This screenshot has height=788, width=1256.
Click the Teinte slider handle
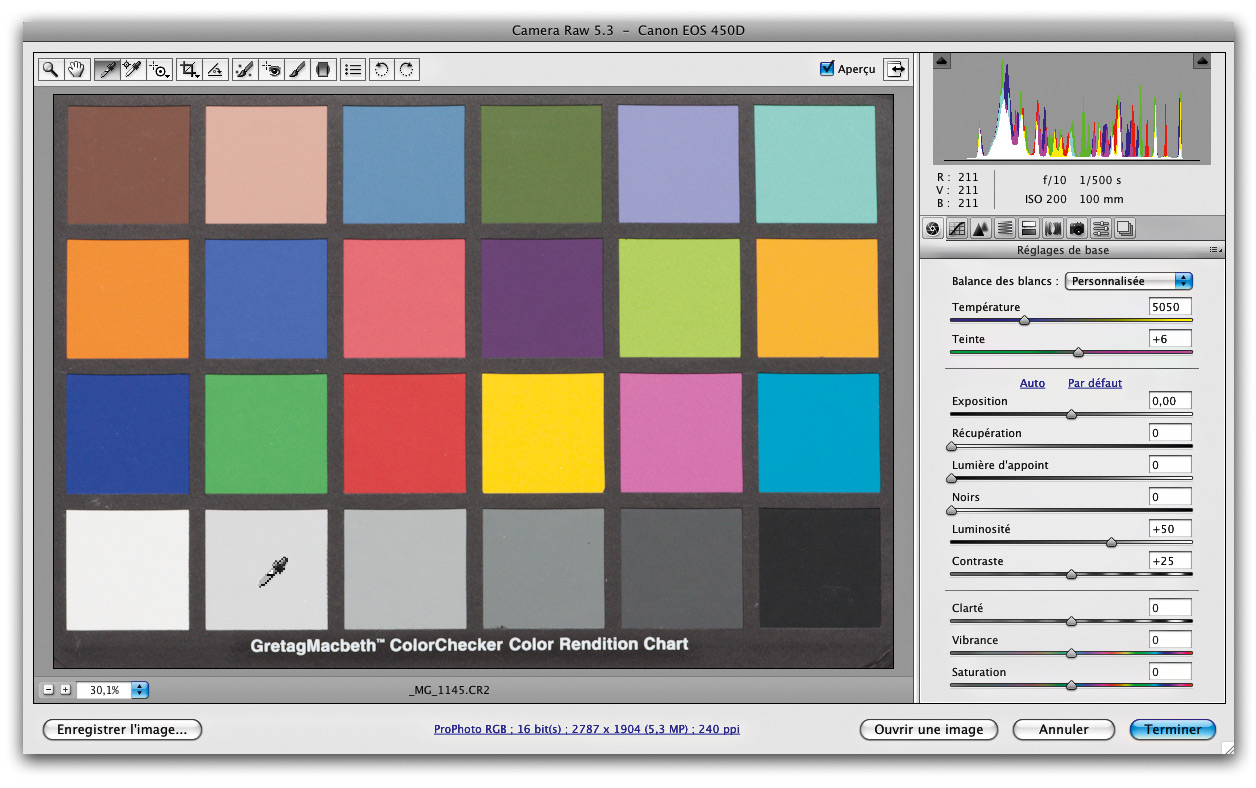pyautogui.click(x=1078, y=352)
